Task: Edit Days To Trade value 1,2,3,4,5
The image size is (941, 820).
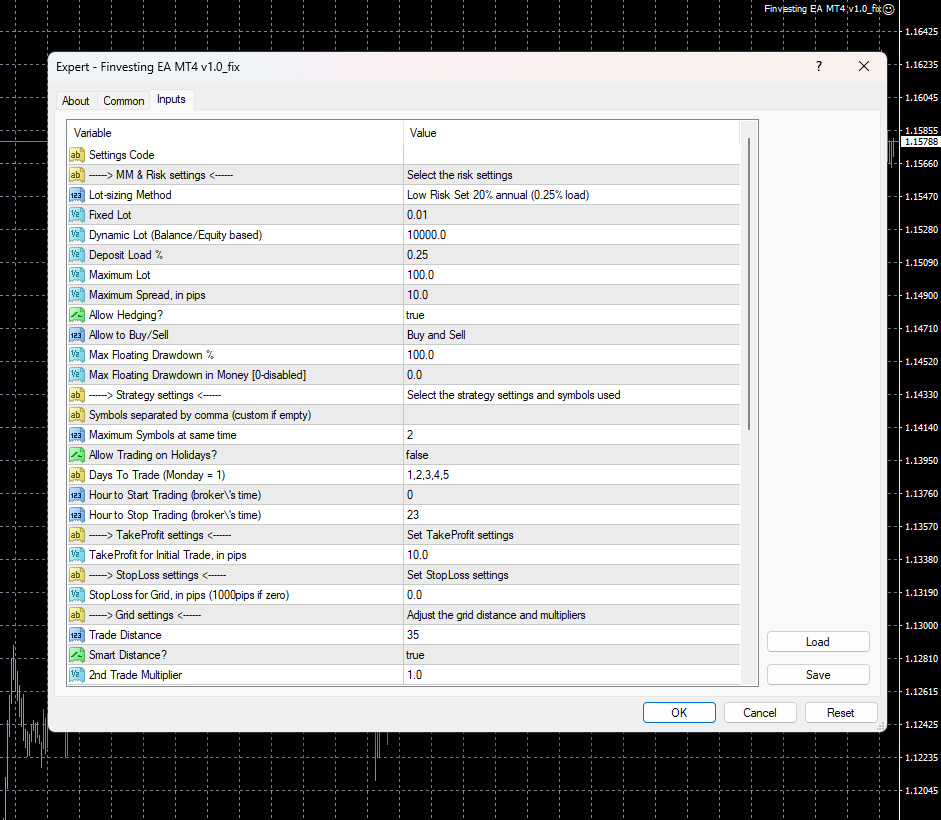Action: (x=572, y=475)
